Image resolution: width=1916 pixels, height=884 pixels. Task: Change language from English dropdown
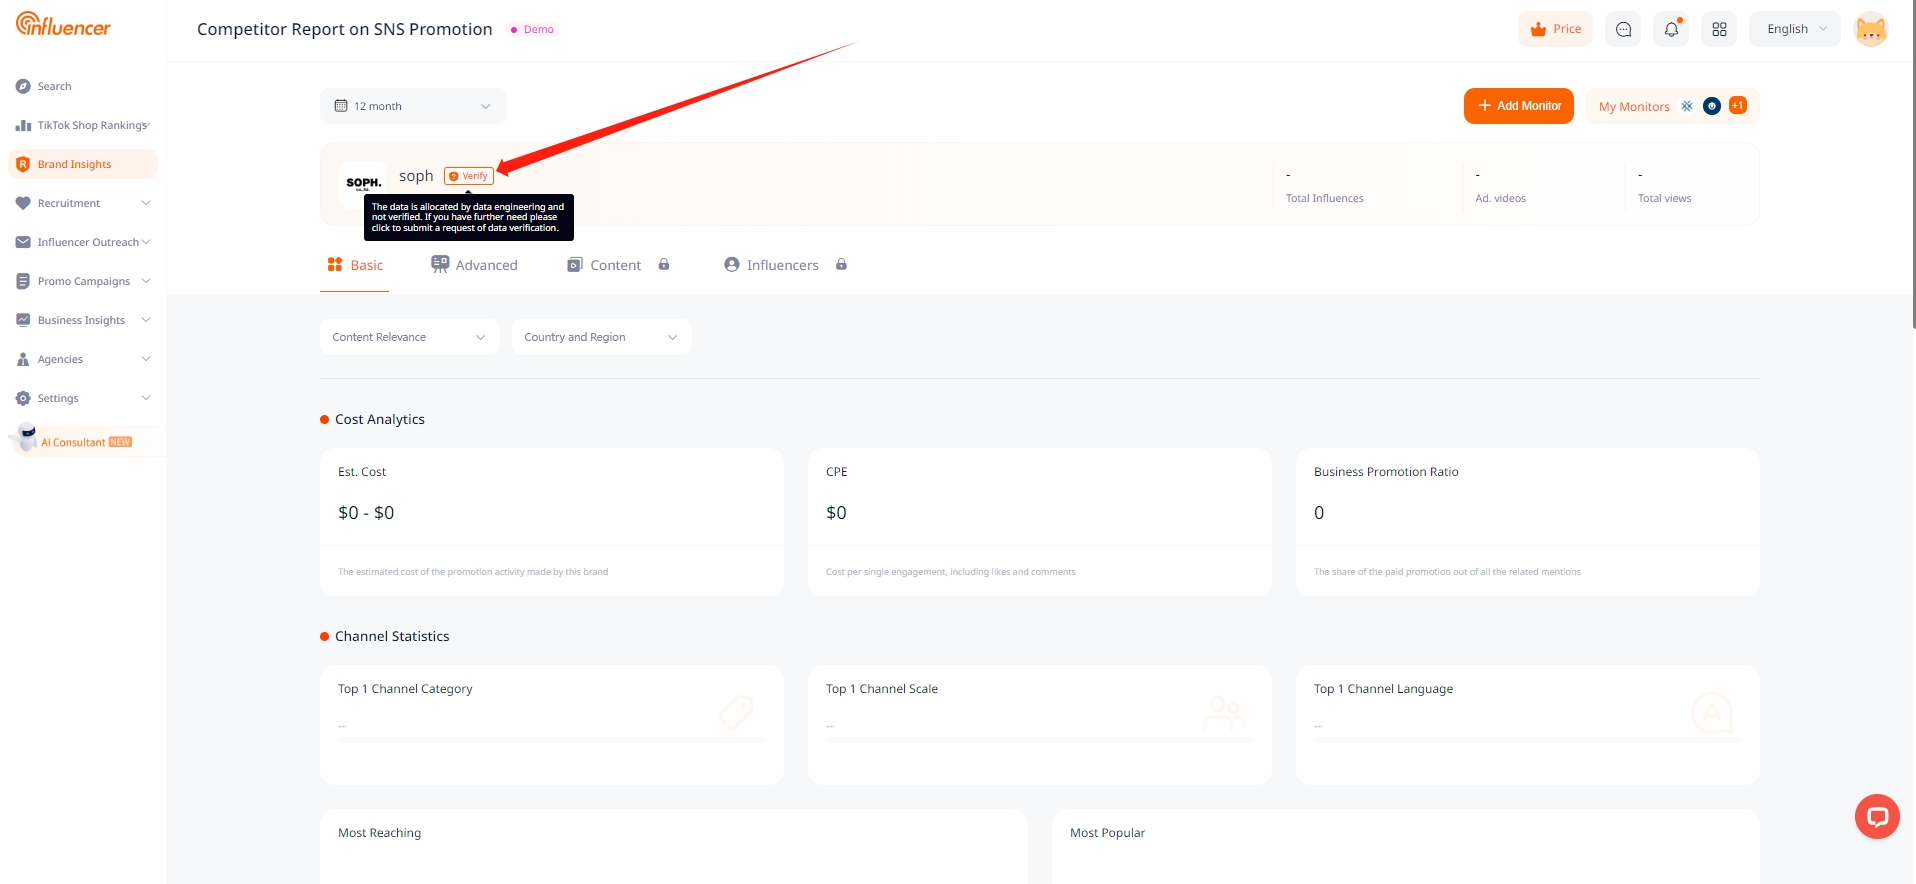[1795, 29]
